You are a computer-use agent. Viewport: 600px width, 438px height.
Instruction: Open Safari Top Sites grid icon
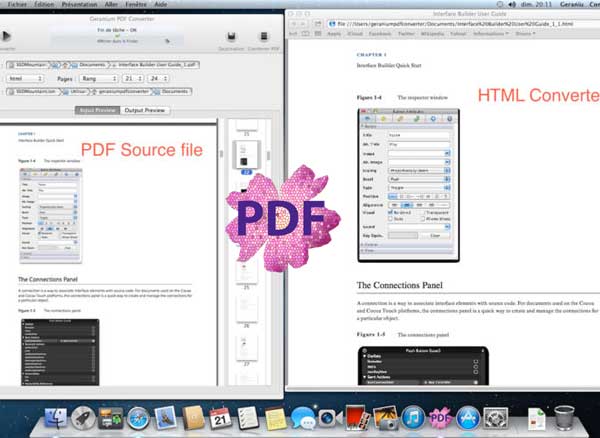(318, 34)
